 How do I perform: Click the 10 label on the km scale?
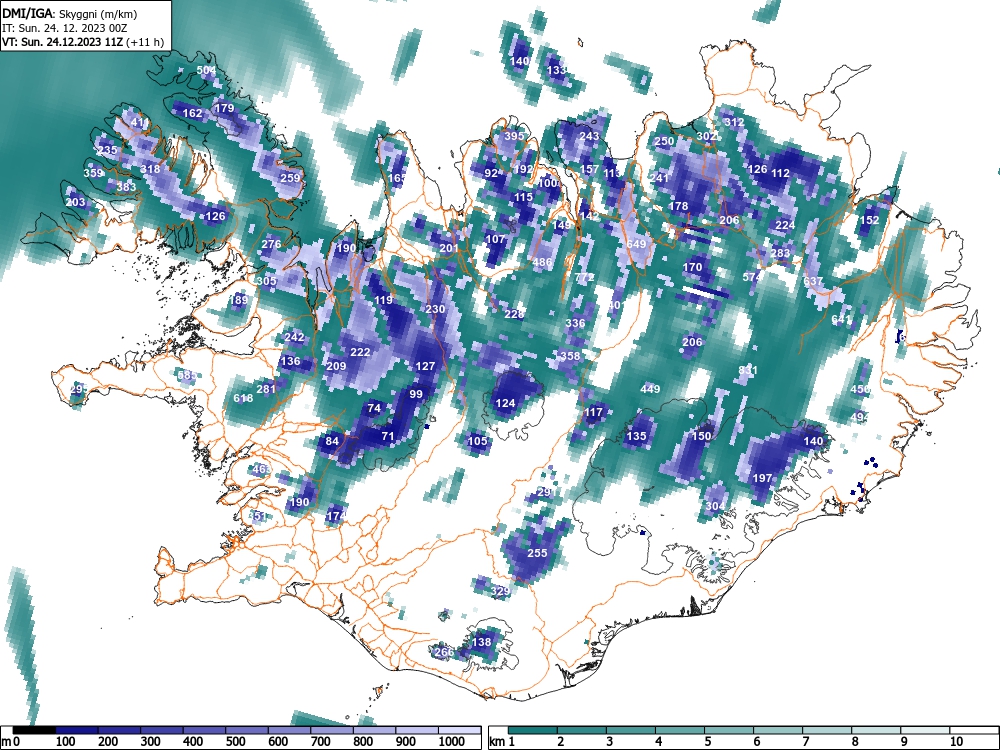tap(955, 742)
